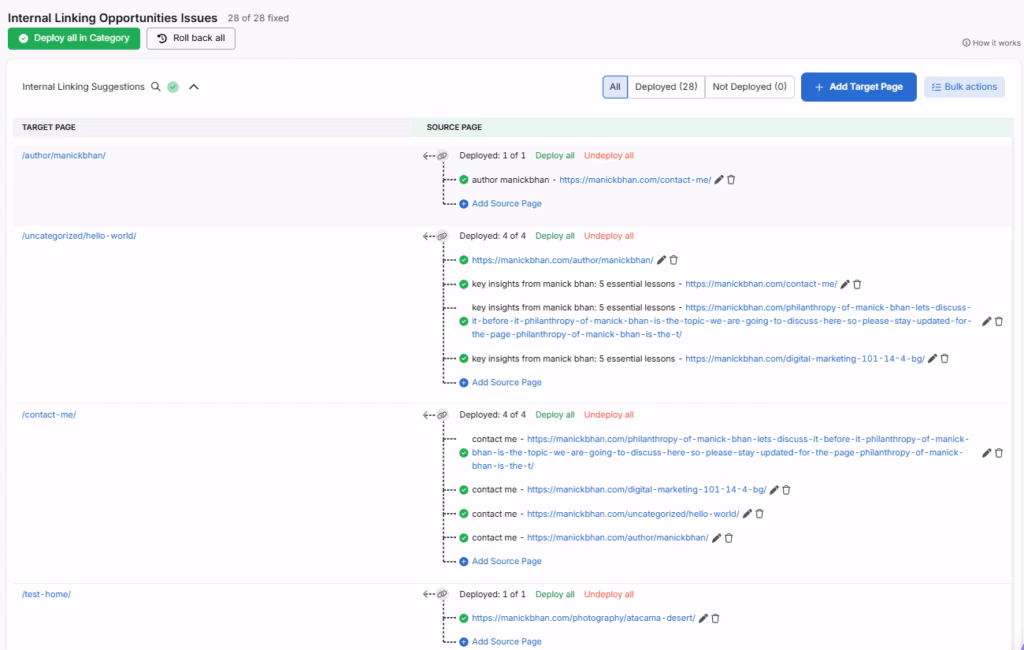The height and width of the screenshot is (650, 1024).
Task: Add a source page under /test-home
Action: 505,641
